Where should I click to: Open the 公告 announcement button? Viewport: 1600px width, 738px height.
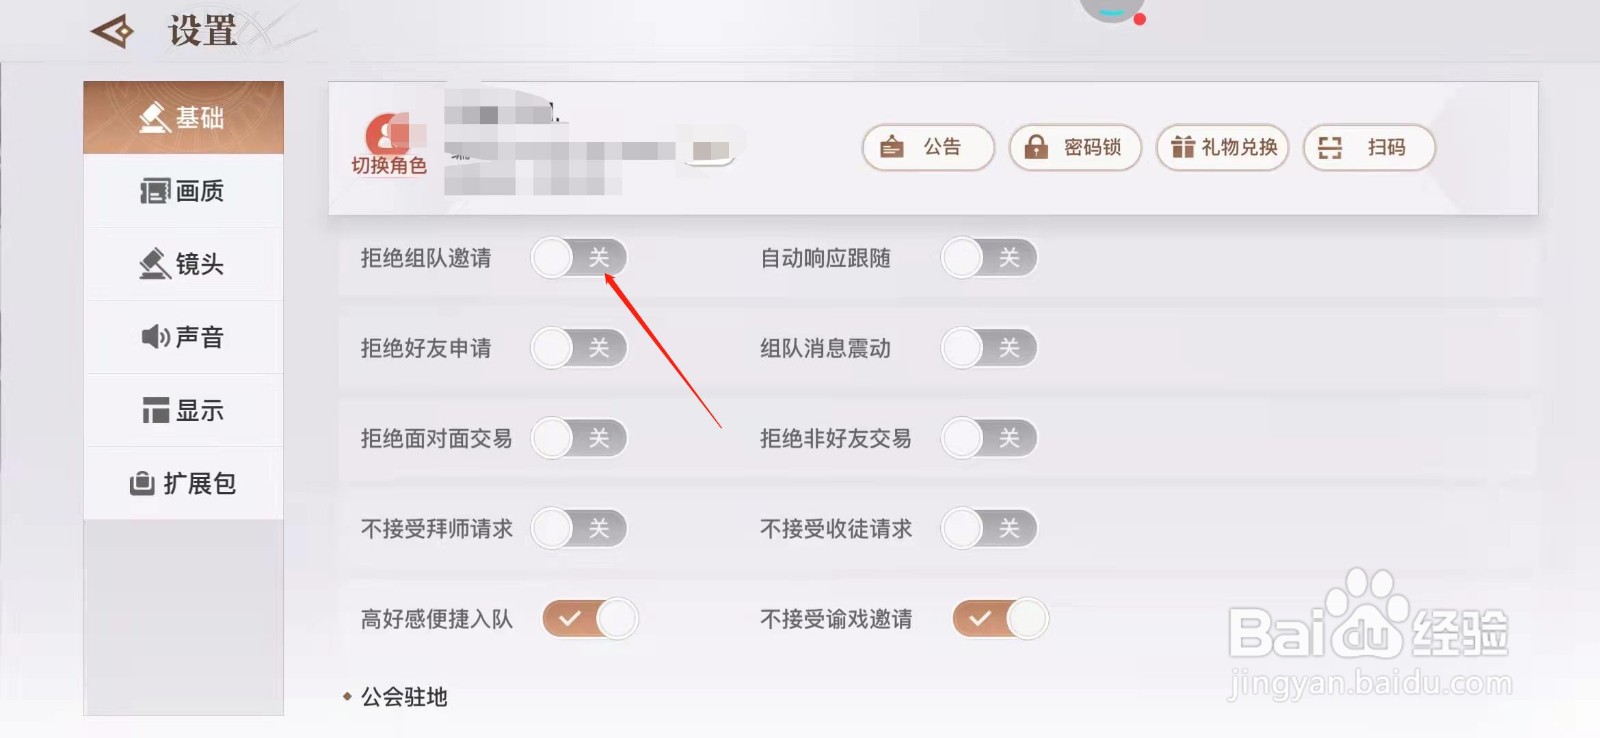click(x=928, y=148)
